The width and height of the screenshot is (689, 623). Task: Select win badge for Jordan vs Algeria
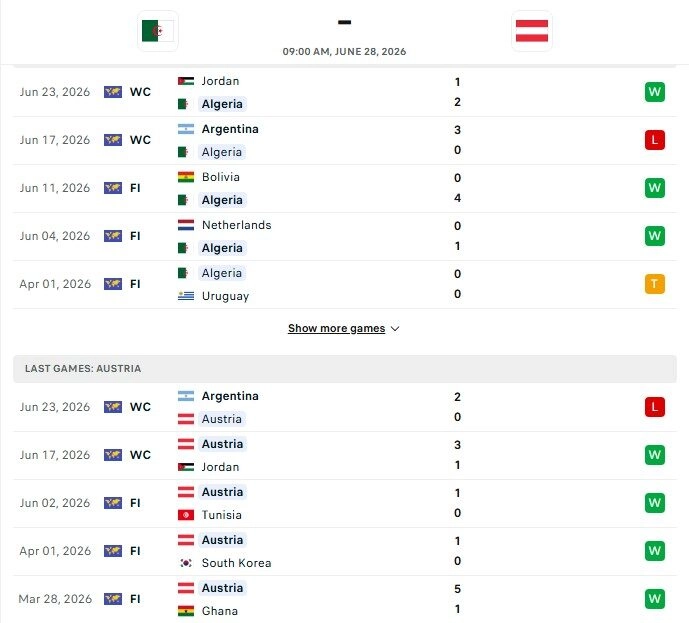(654, 92)
